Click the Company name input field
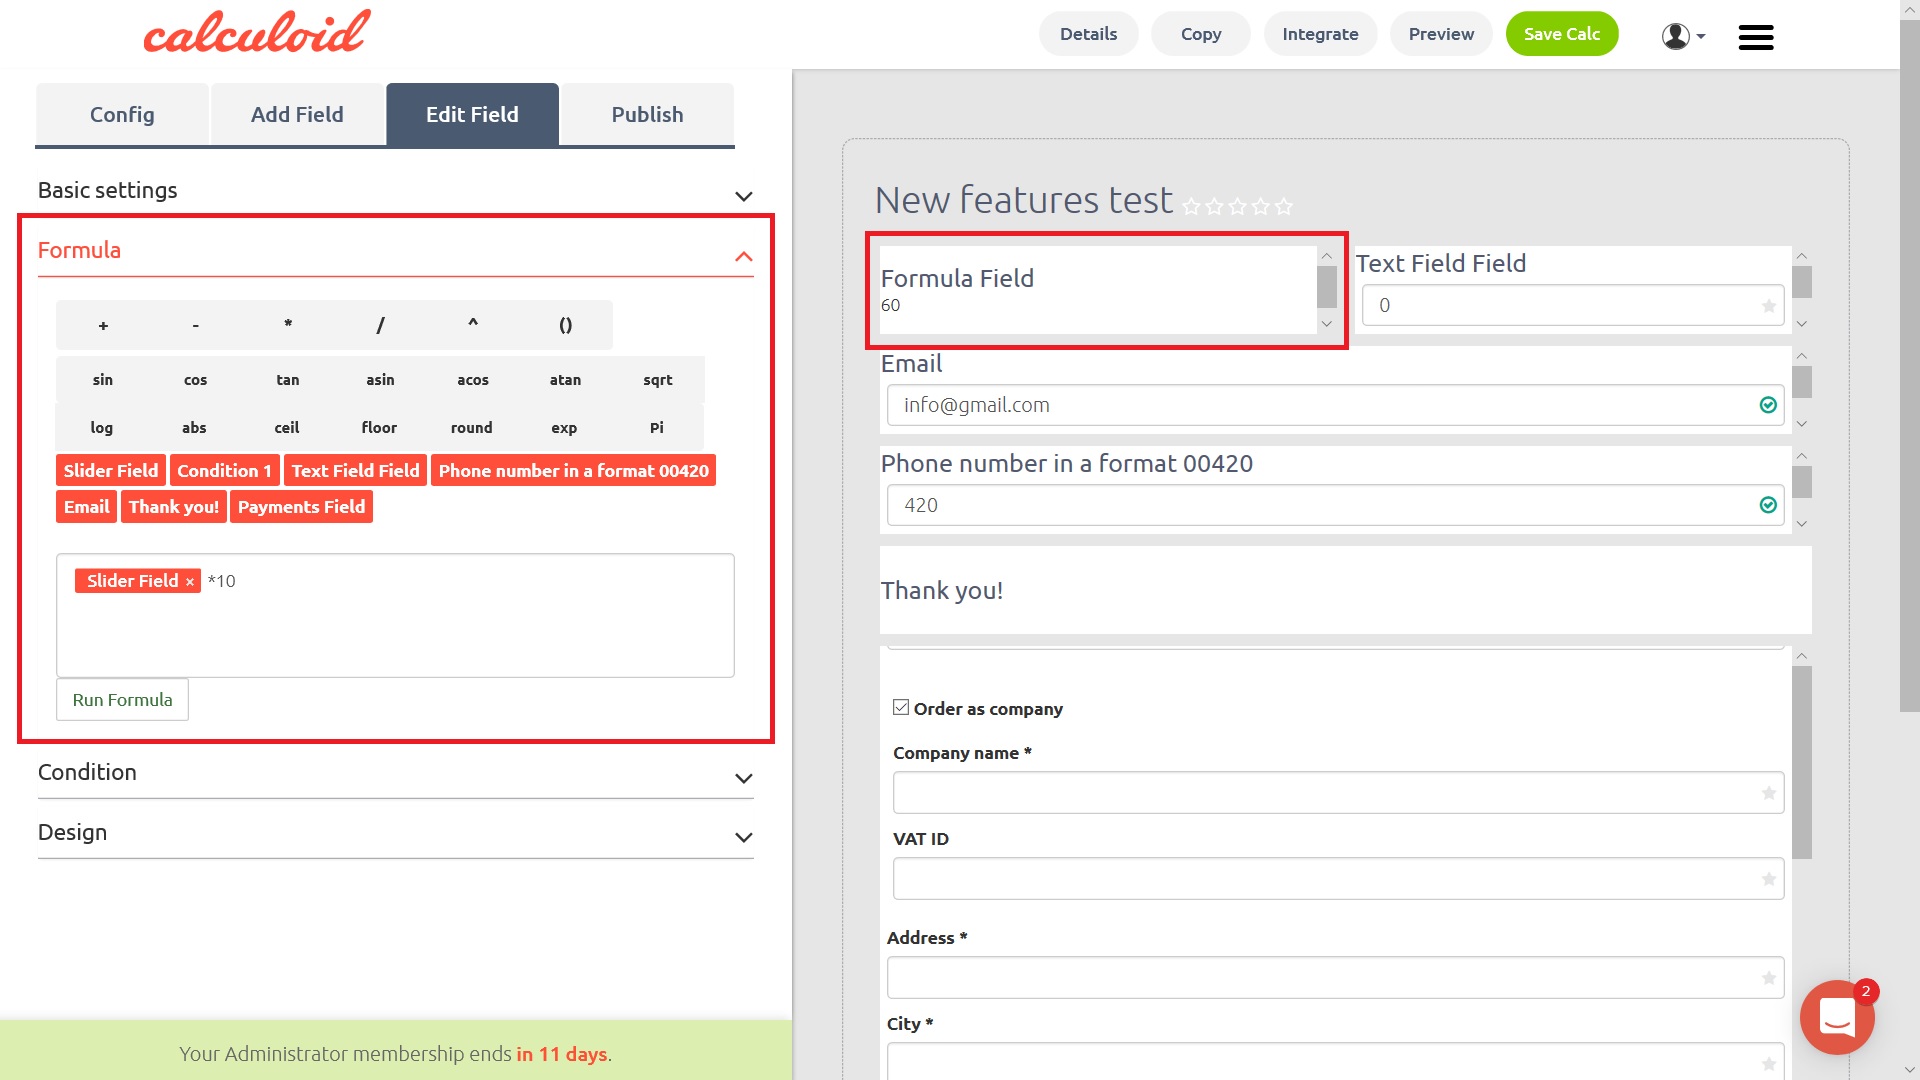 point(1337,793)
